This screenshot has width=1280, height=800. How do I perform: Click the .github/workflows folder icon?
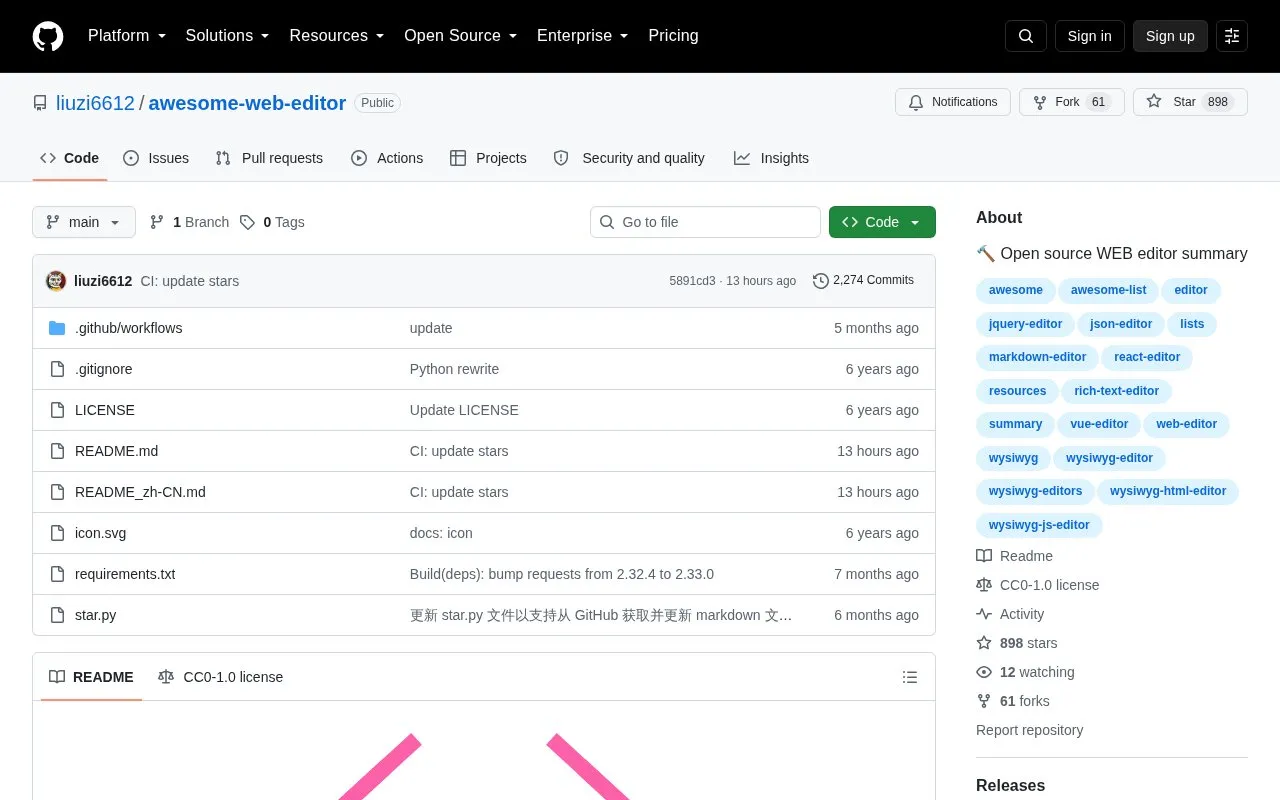[x=57, y=328]
